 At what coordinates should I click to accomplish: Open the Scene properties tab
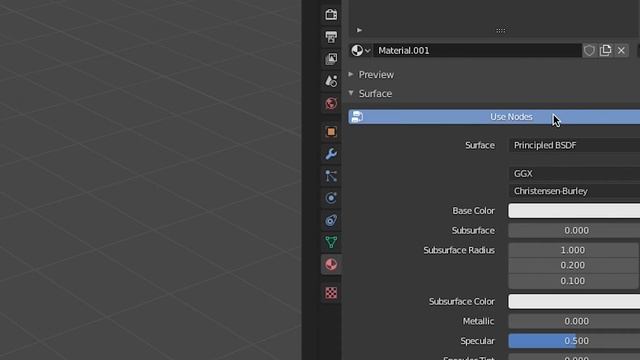pyautogui.click(x=331, y=81)
